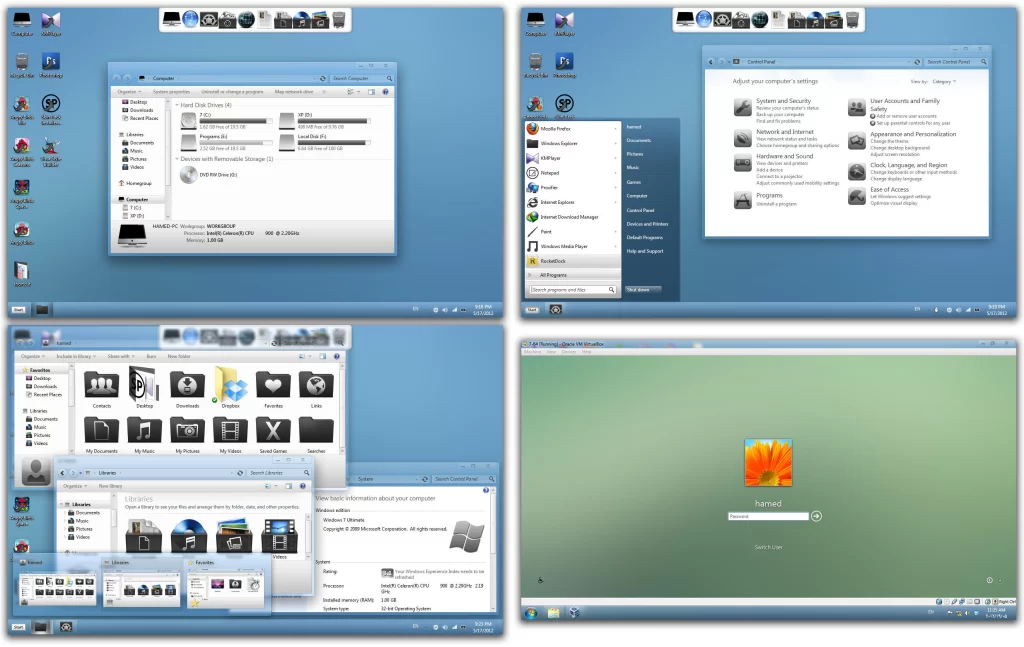Select Devices and Printers in Start menu
This screenshot has height=647, width=1024.
coord(647,224)
